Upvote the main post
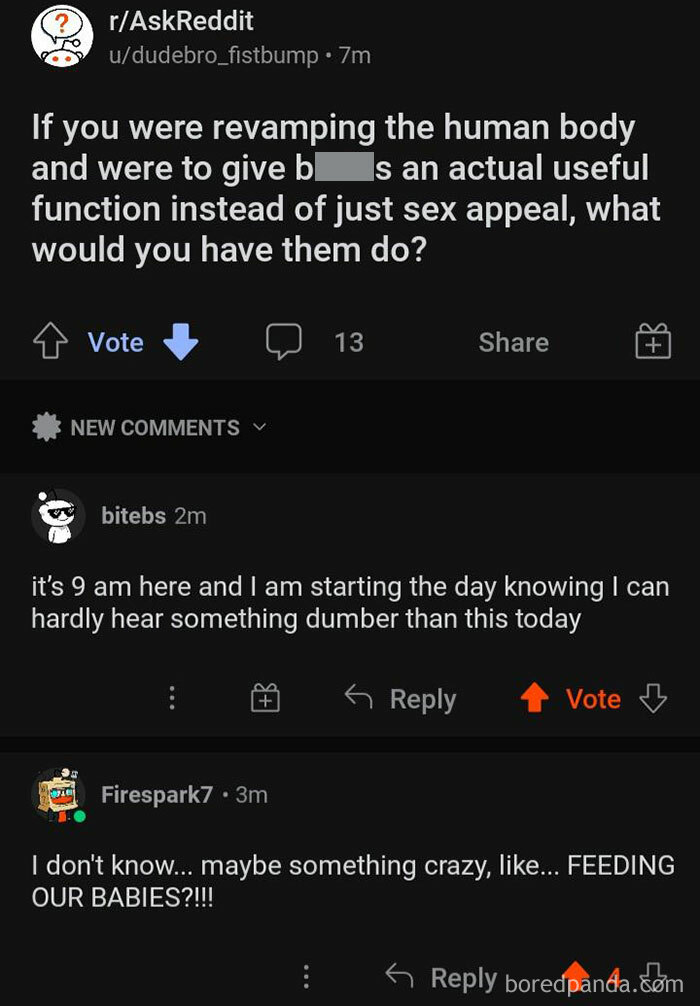This screenshot has width=700, height=1006. (x=49, y=340)
